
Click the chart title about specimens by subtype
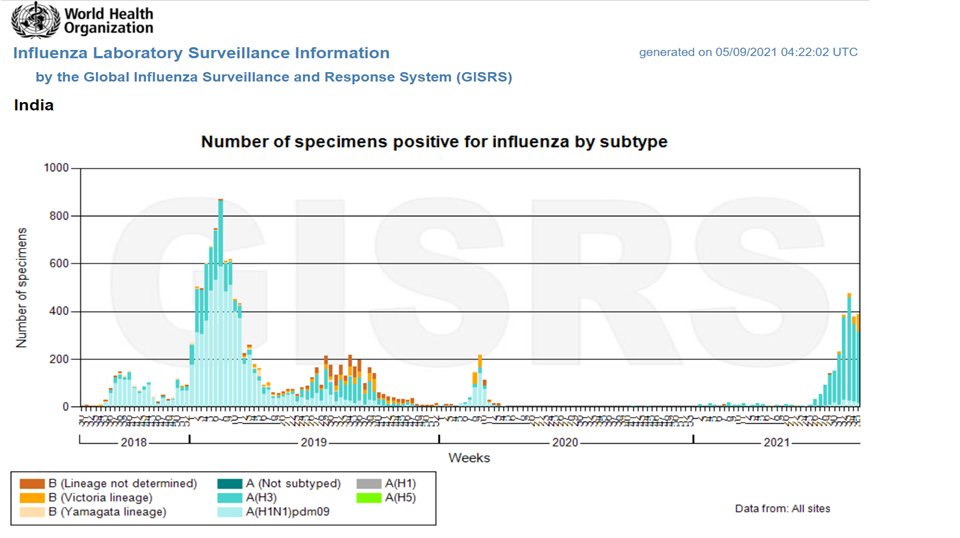[x=434, y=142]
